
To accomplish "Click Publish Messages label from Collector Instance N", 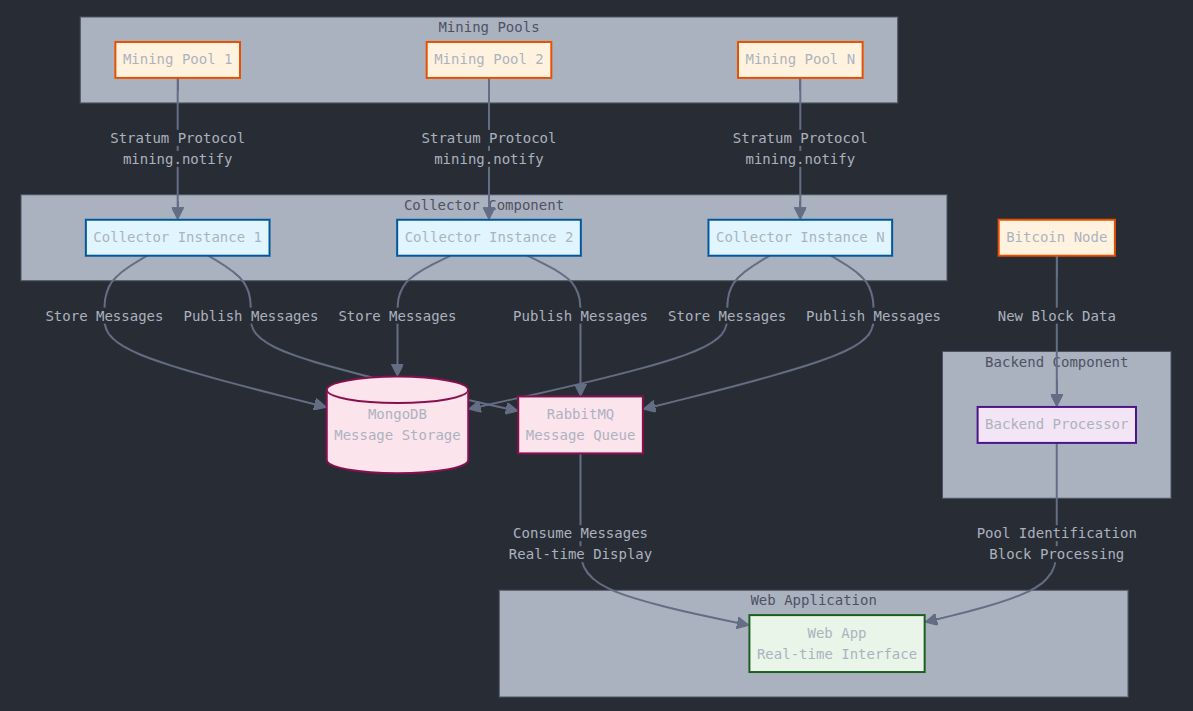I will tap(873, 316).
